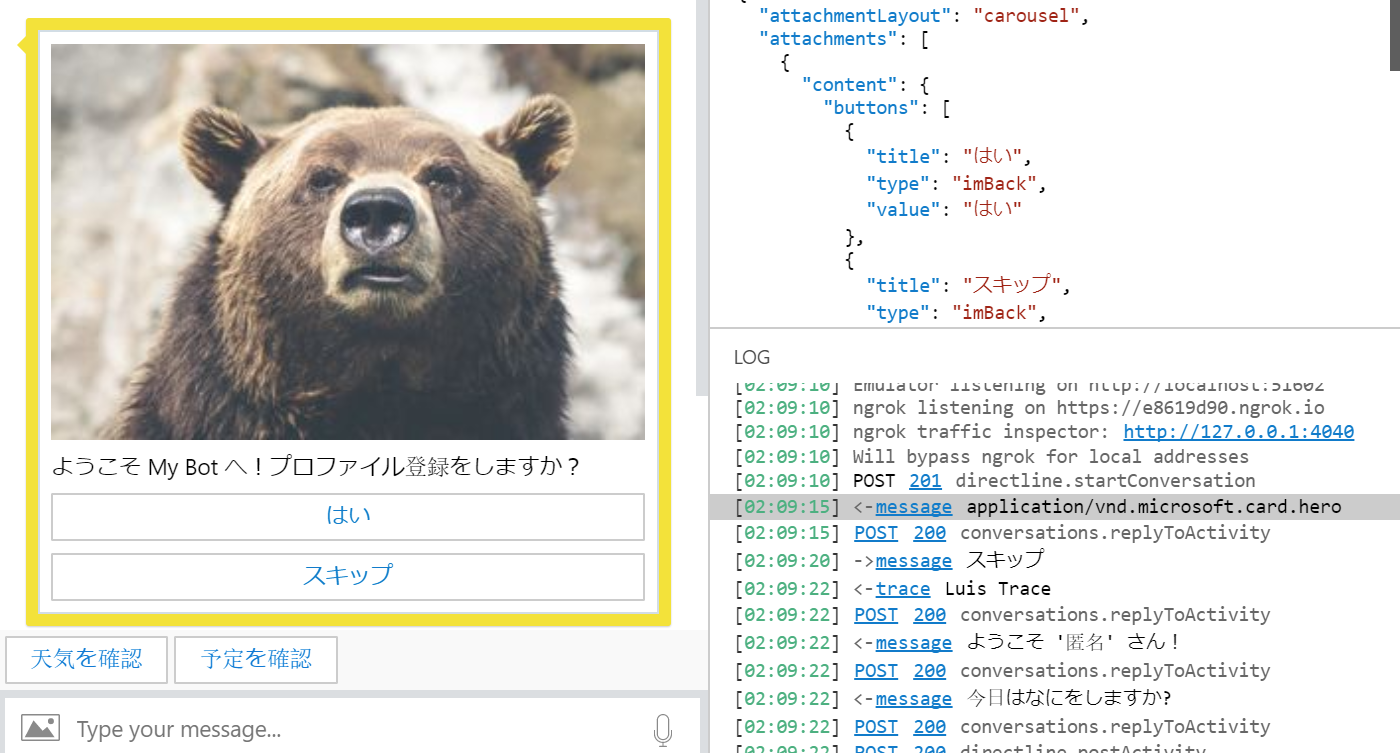Click the message link for スキップ entry
Viewport: 1400px width, 753px height.
click(913, 560)
